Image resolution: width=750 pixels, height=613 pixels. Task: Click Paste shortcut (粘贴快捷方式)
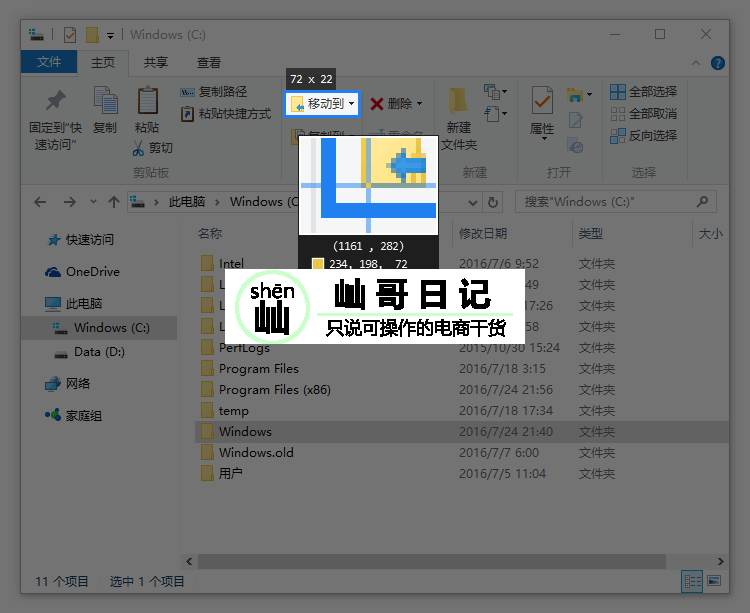(x=226, y=114)
